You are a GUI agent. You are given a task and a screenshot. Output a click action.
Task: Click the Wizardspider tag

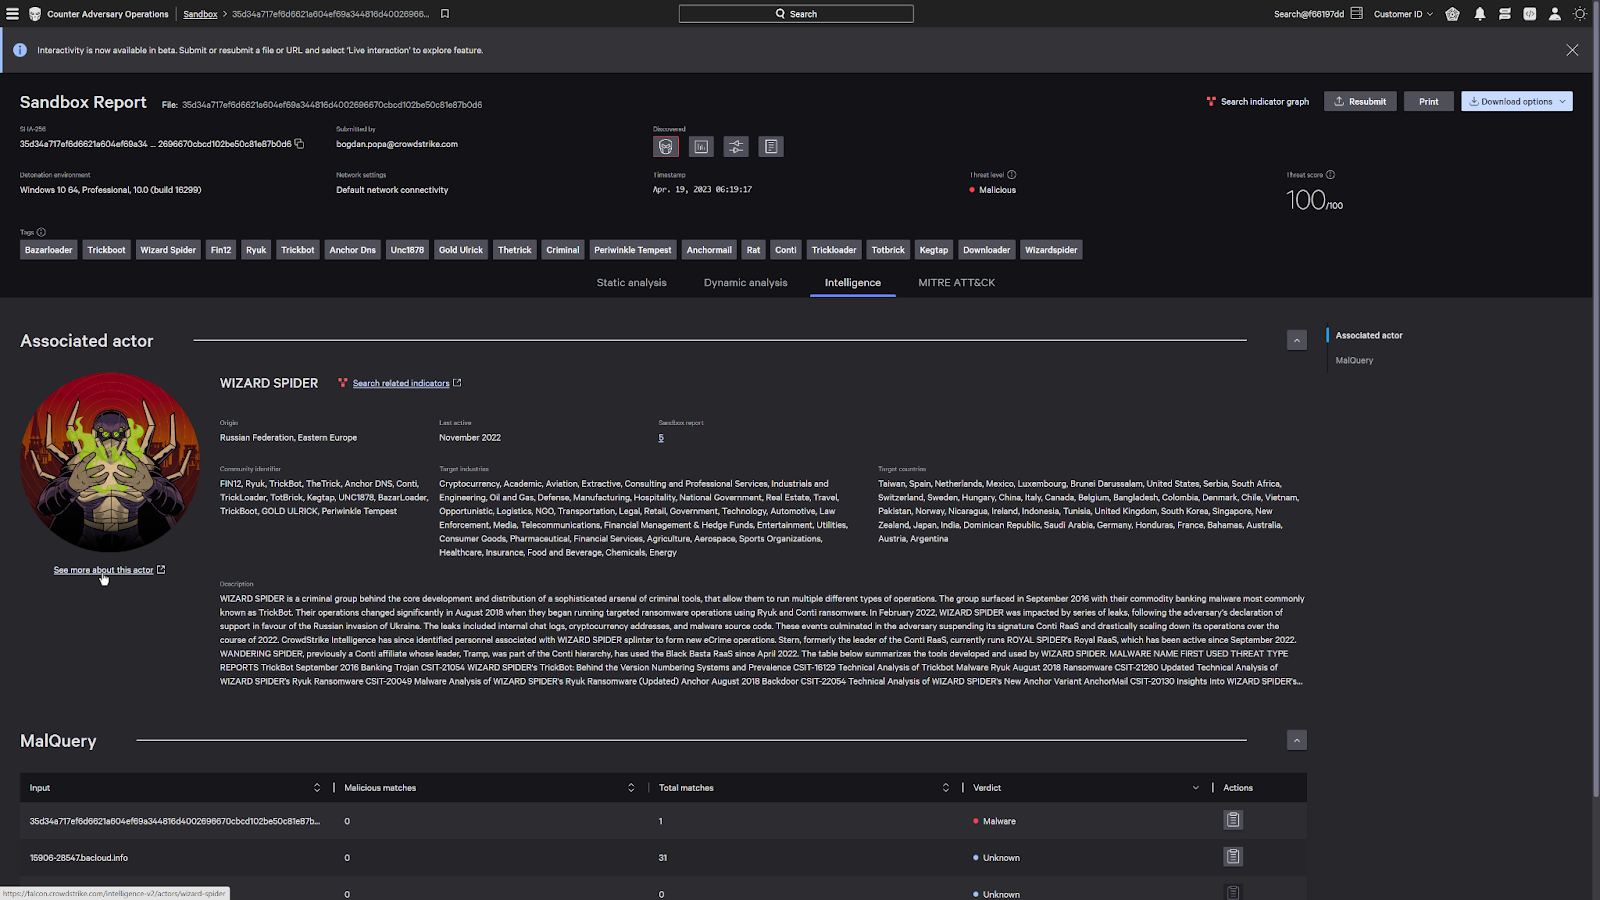1051,250
